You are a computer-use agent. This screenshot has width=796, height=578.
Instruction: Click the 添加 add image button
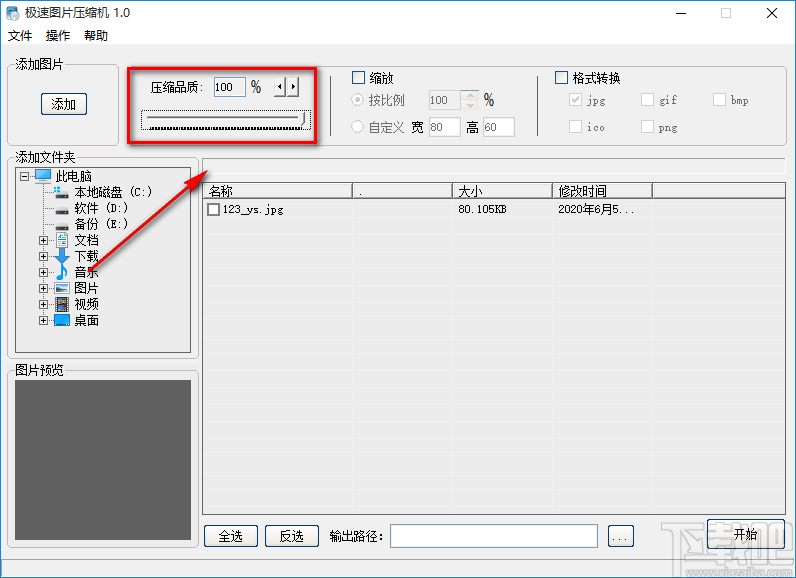[64, 104]
